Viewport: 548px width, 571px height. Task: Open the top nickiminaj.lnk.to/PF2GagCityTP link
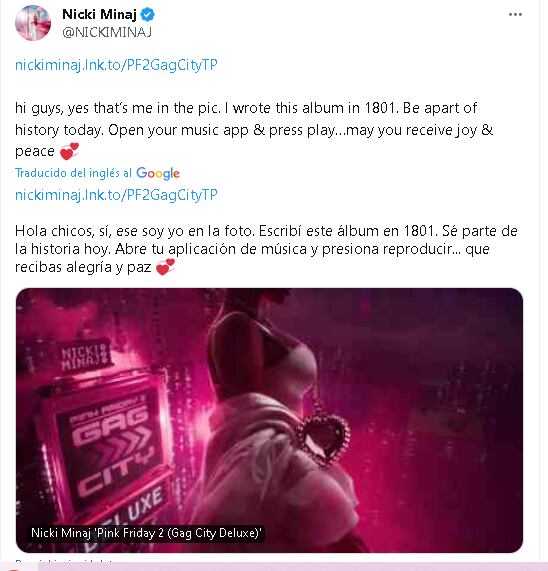click(116, 65)
